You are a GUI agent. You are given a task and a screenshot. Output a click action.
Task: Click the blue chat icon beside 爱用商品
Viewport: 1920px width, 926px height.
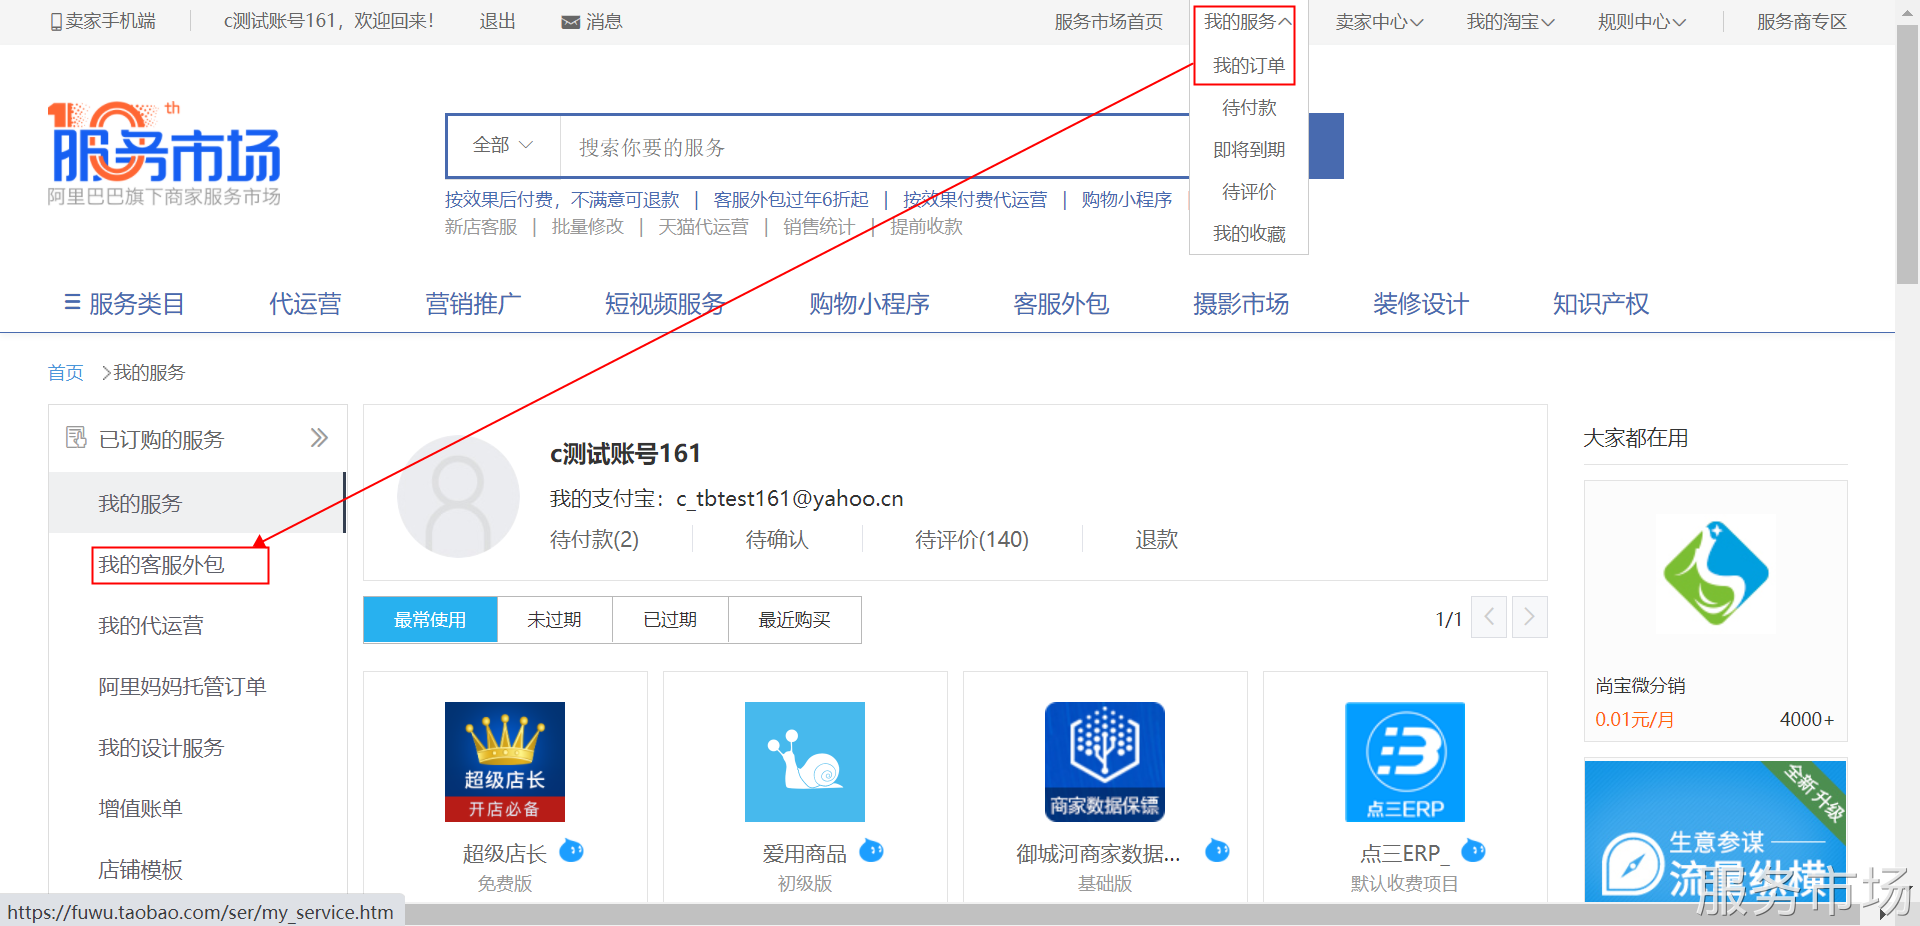(871, 851)
